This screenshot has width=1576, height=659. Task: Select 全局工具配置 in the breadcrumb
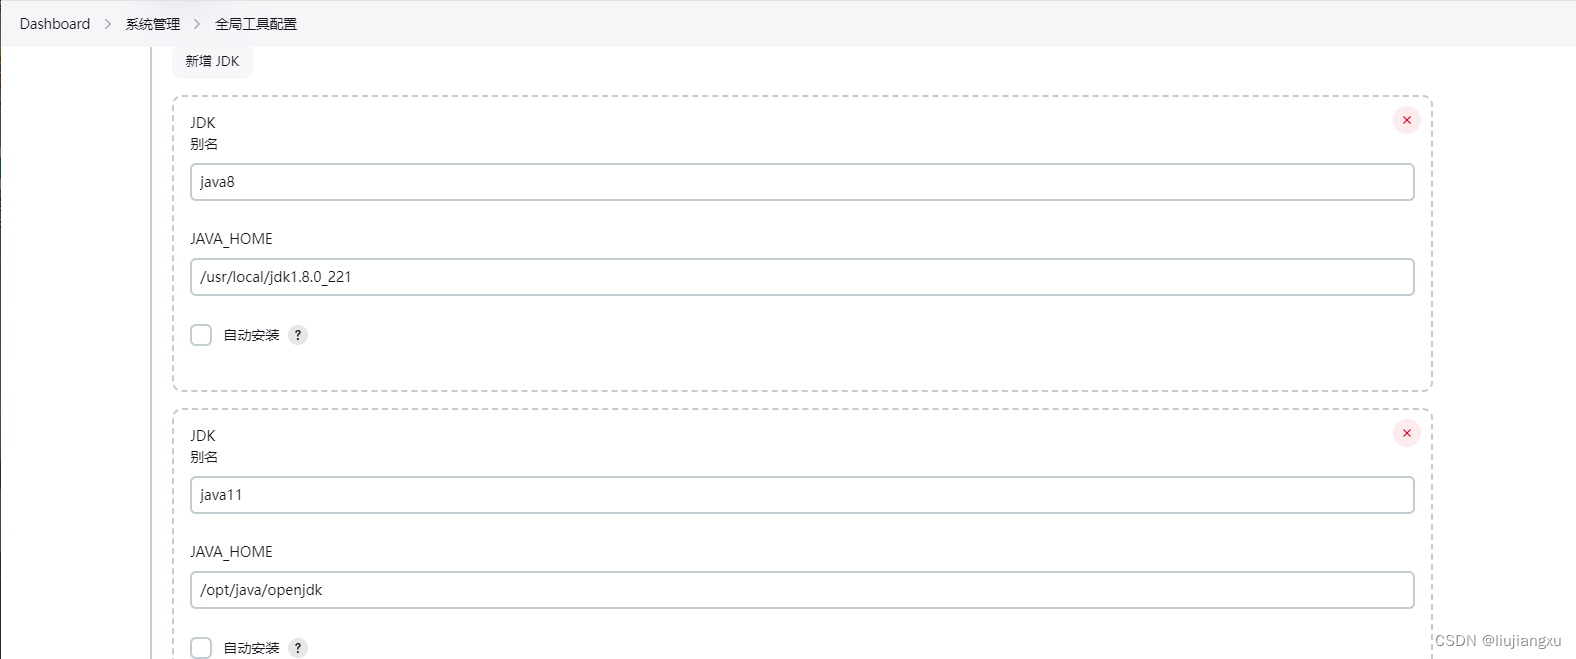tap(254, 23)
